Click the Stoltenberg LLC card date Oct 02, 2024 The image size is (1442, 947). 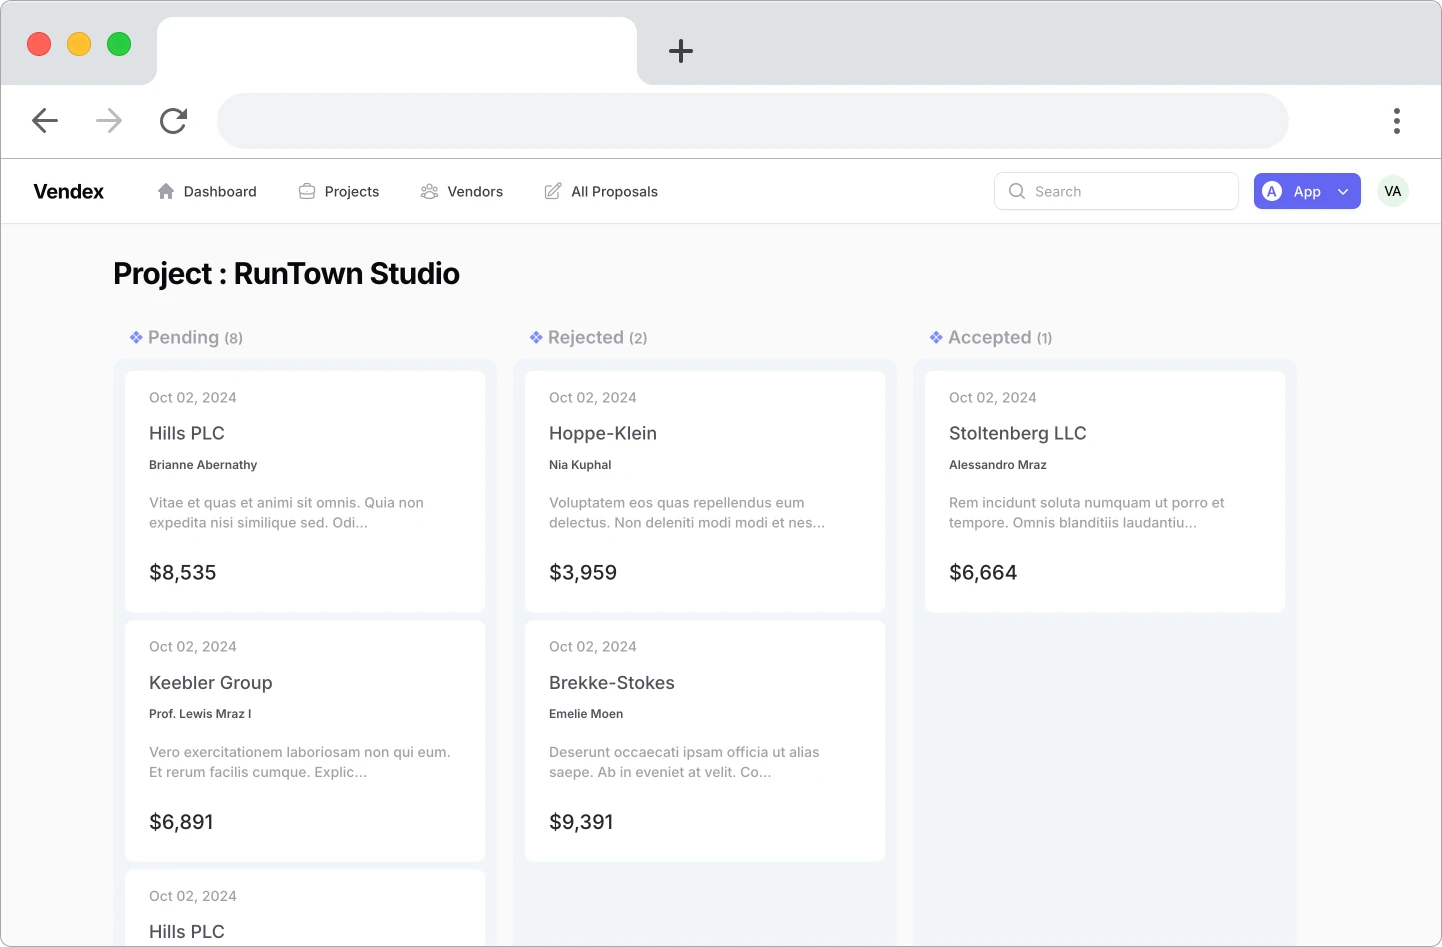(993, 398)
